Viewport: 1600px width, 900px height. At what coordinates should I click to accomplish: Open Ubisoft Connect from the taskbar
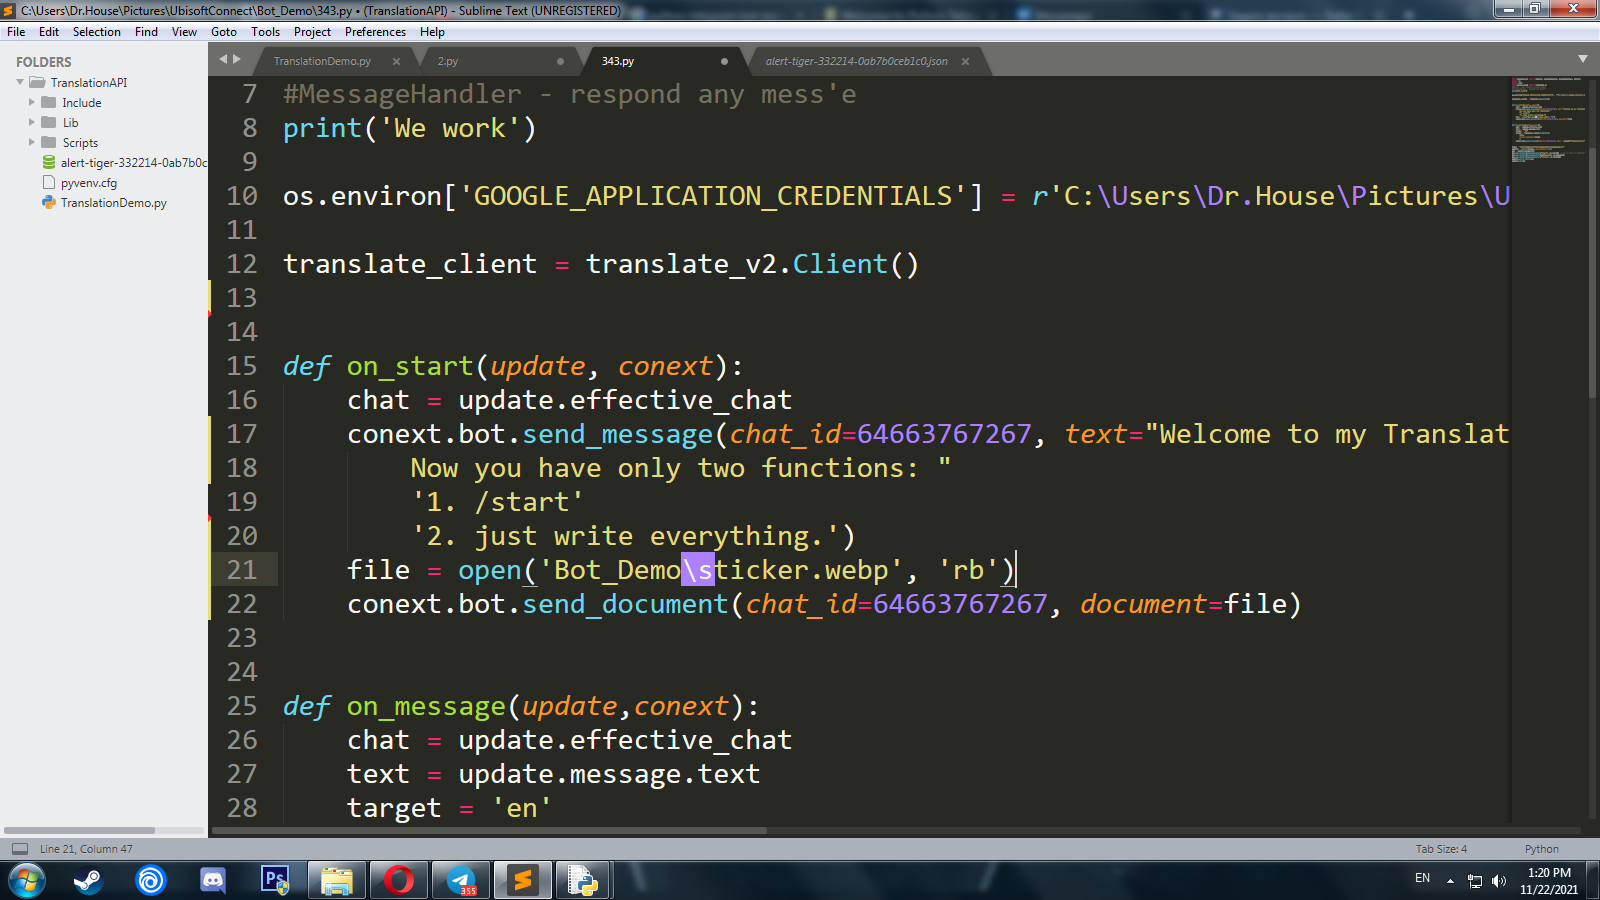coord(150,881)
